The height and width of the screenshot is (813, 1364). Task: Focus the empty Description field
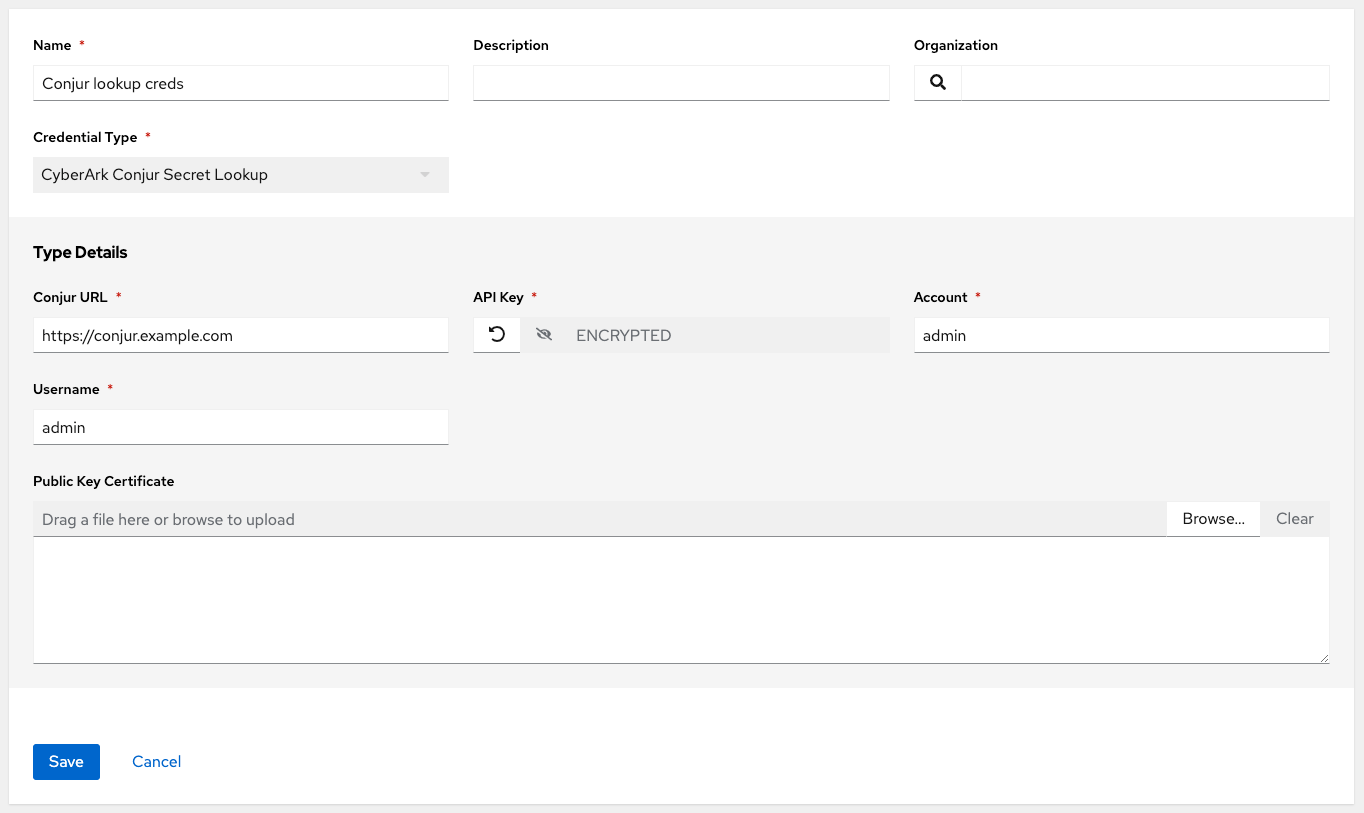coord(680,83)
